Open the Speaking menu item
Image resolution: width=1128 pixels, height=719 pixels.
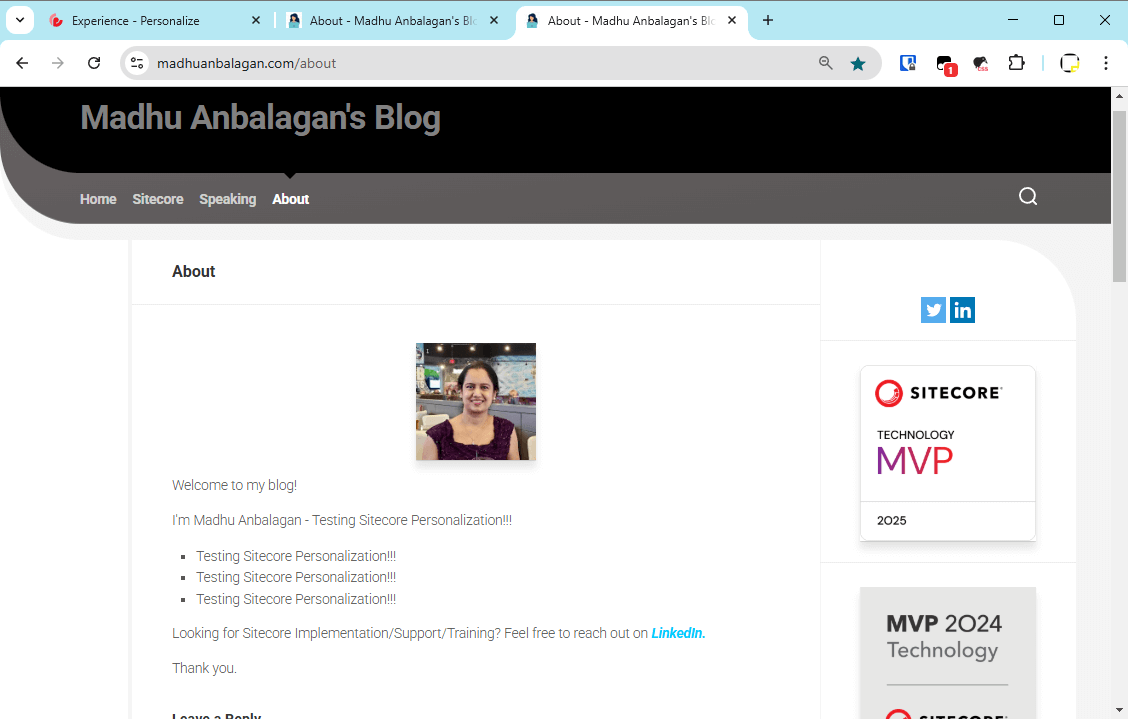coord(227,199)
